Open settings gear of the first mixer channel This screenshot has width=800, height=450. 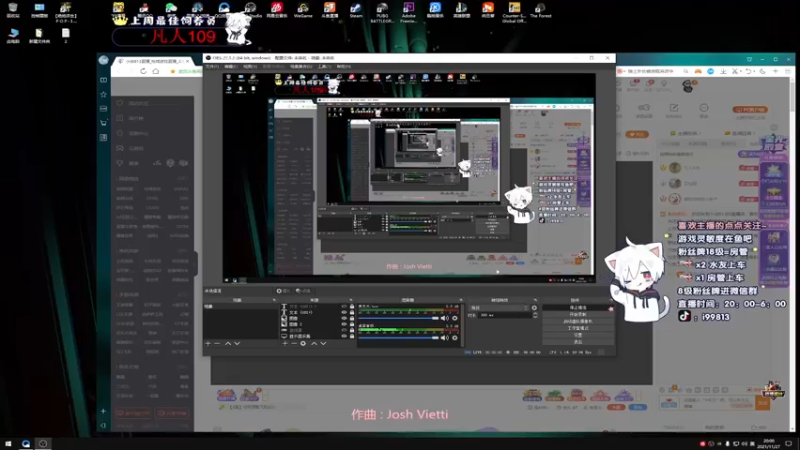click(455, 318)
